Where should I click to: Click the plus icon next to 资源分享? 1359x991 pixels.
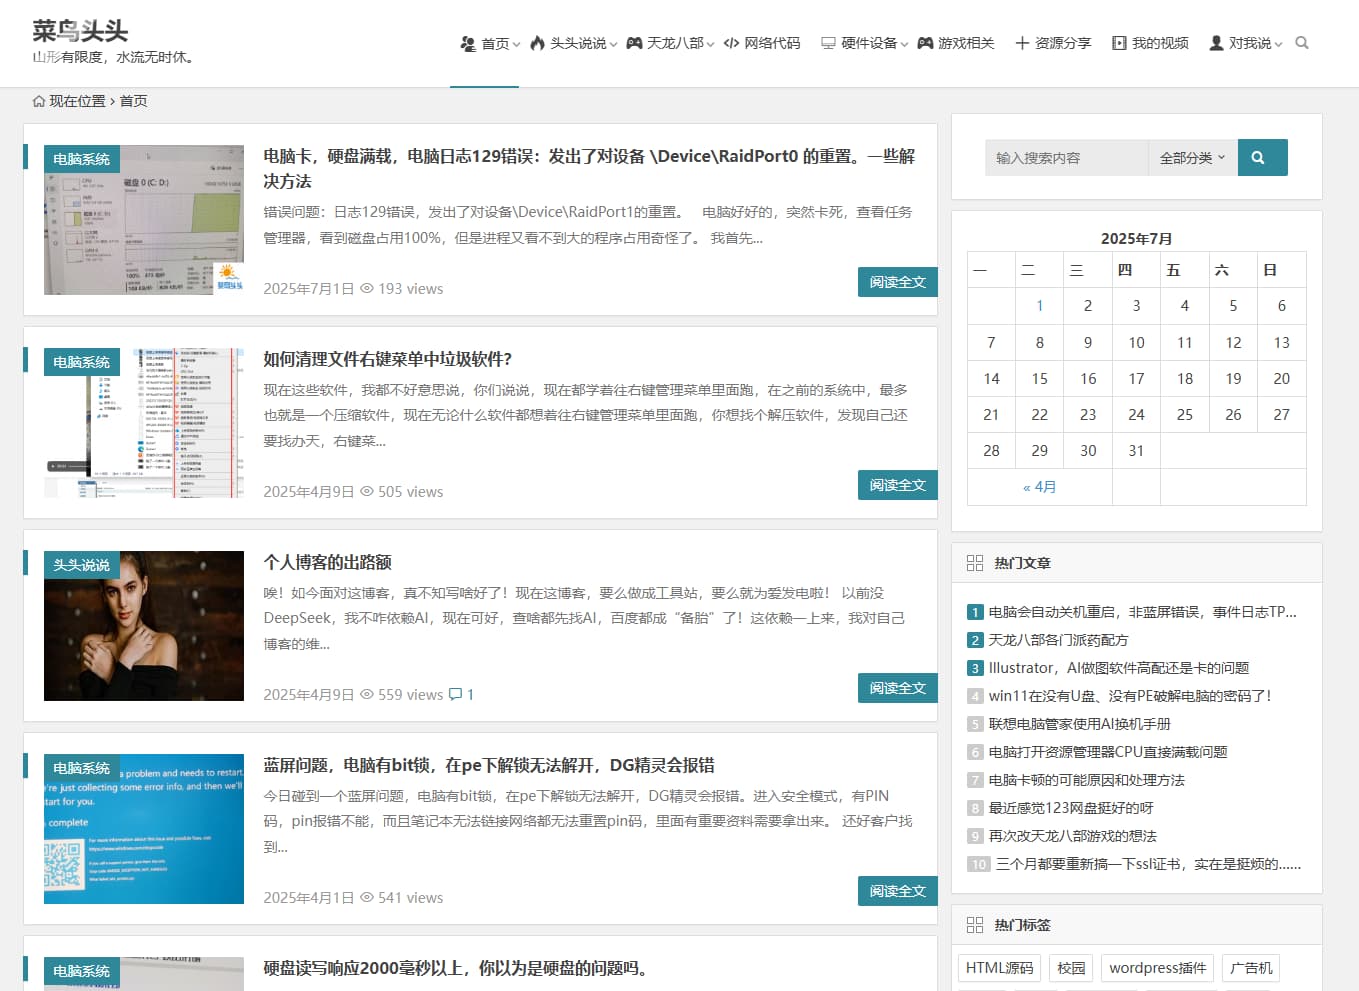pos(1021,43)
